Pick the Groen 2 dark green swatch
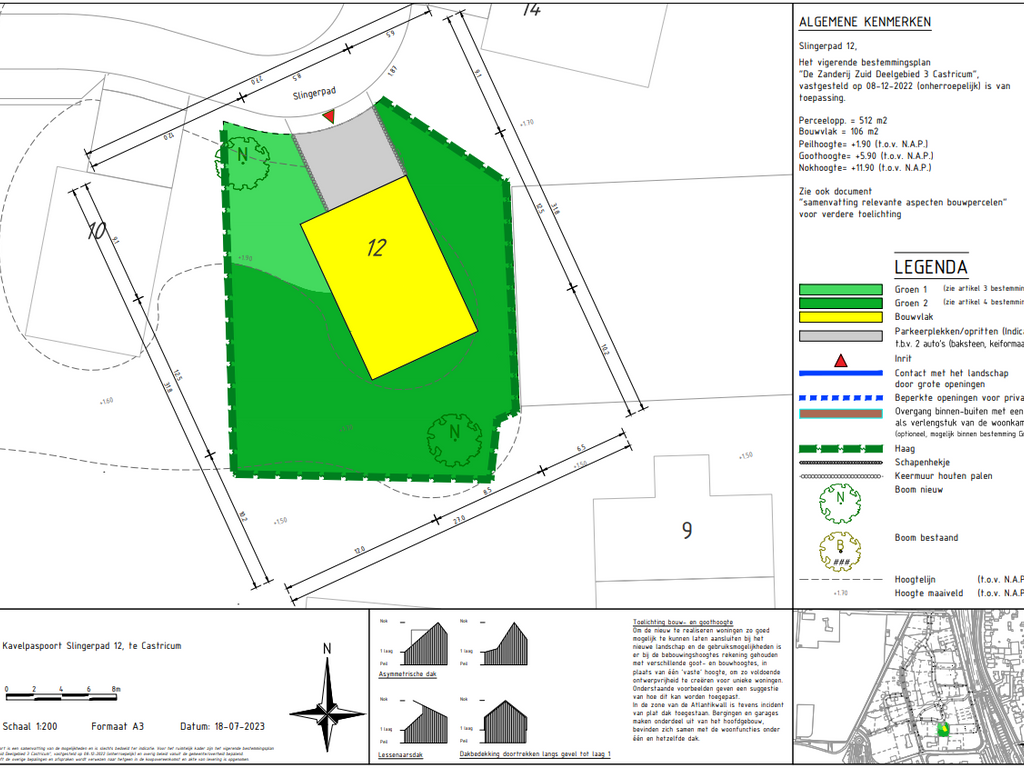The image size is (1024, 768). (840, 303)
